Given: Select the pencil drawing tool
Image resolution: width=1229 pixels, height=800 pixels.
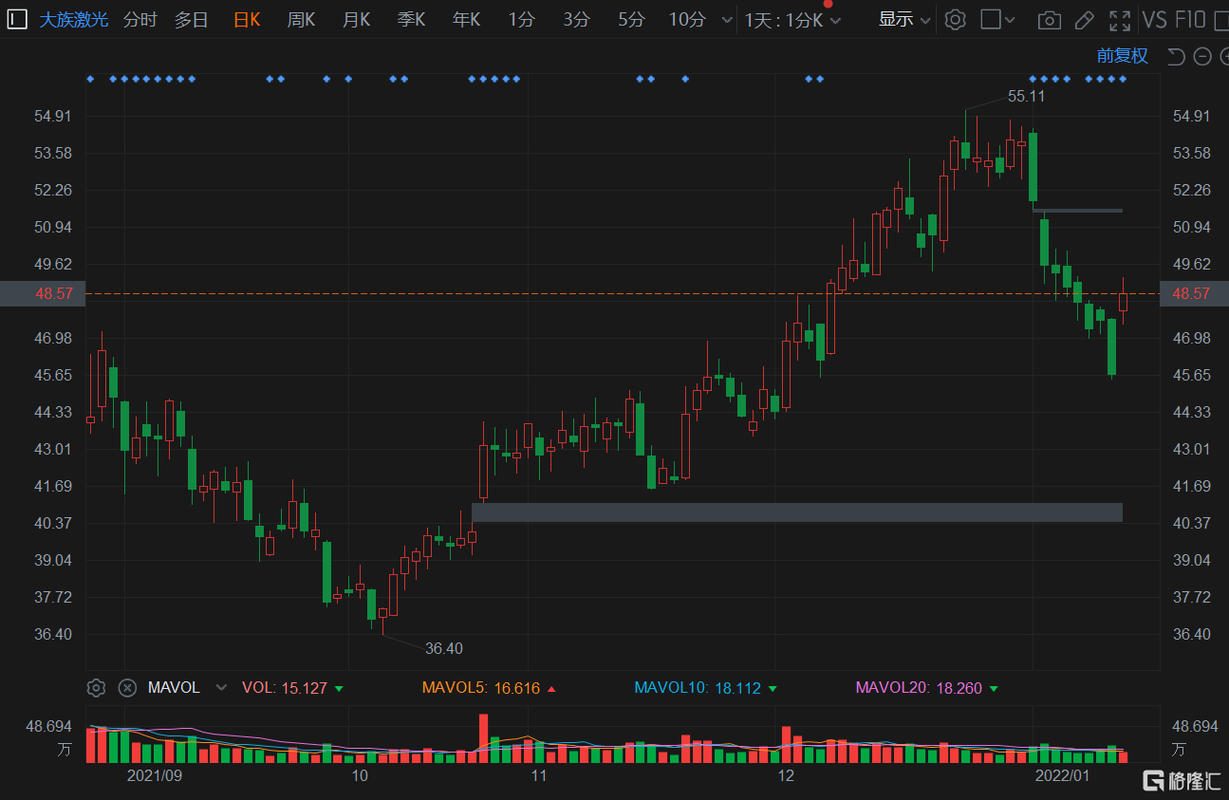Looking at the screenshot, I should tap(1084, 20).
